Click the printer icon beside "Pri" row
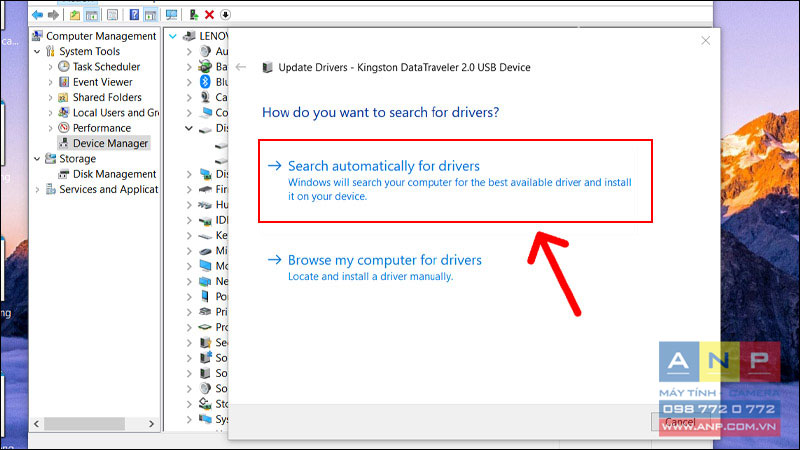The height and width of the screenshot is (450, 800). click(205, 312)
